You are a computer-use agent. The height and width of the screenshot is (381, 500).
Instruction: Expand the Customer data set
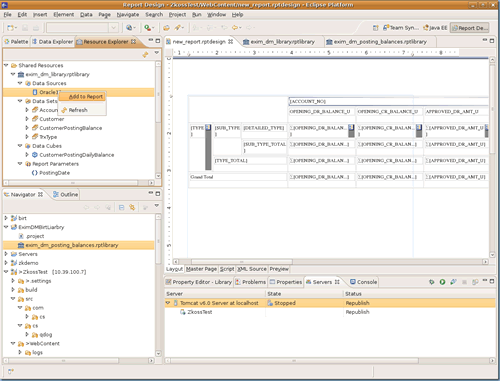[27, 119]
